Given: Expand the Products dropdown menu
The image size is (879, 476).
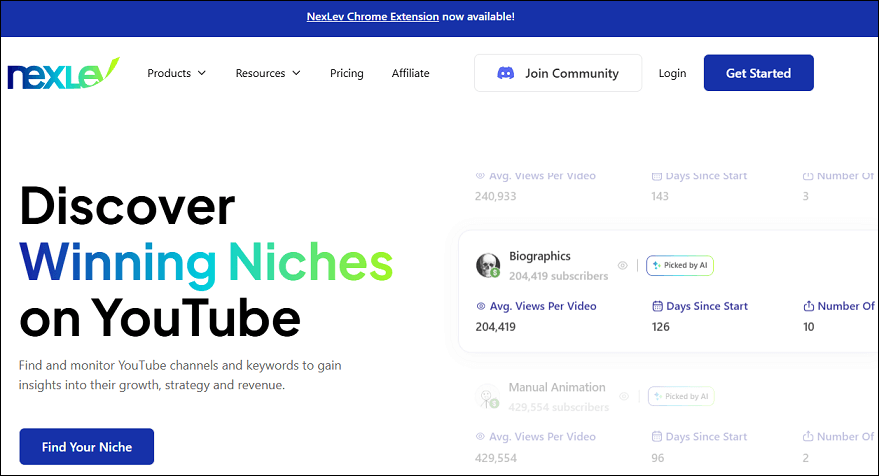Looking at the screenshot, I should pyautogui.click(x=177, y=73).
